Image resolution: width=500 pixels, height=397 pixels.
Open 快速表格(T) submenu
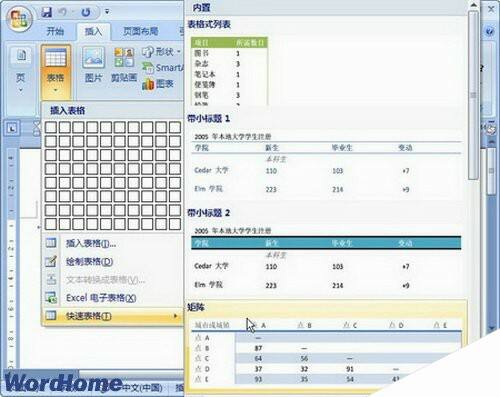(x=113, y=316)
